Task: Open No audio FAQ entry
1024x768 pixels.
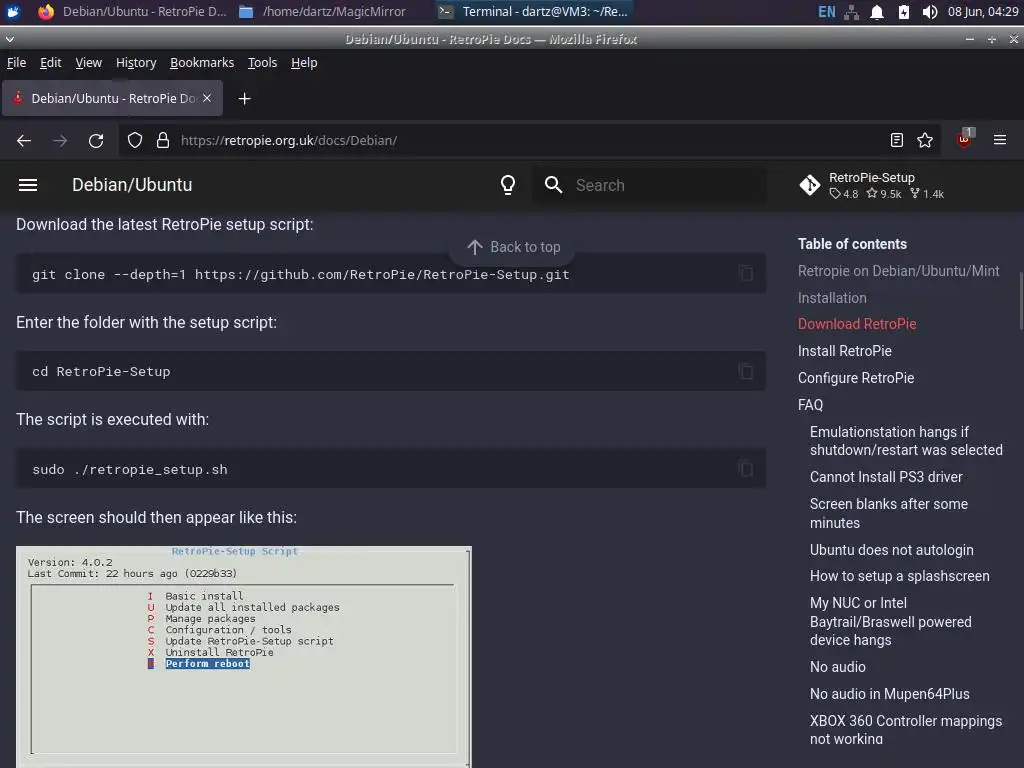Action: [x=837, y=667]
